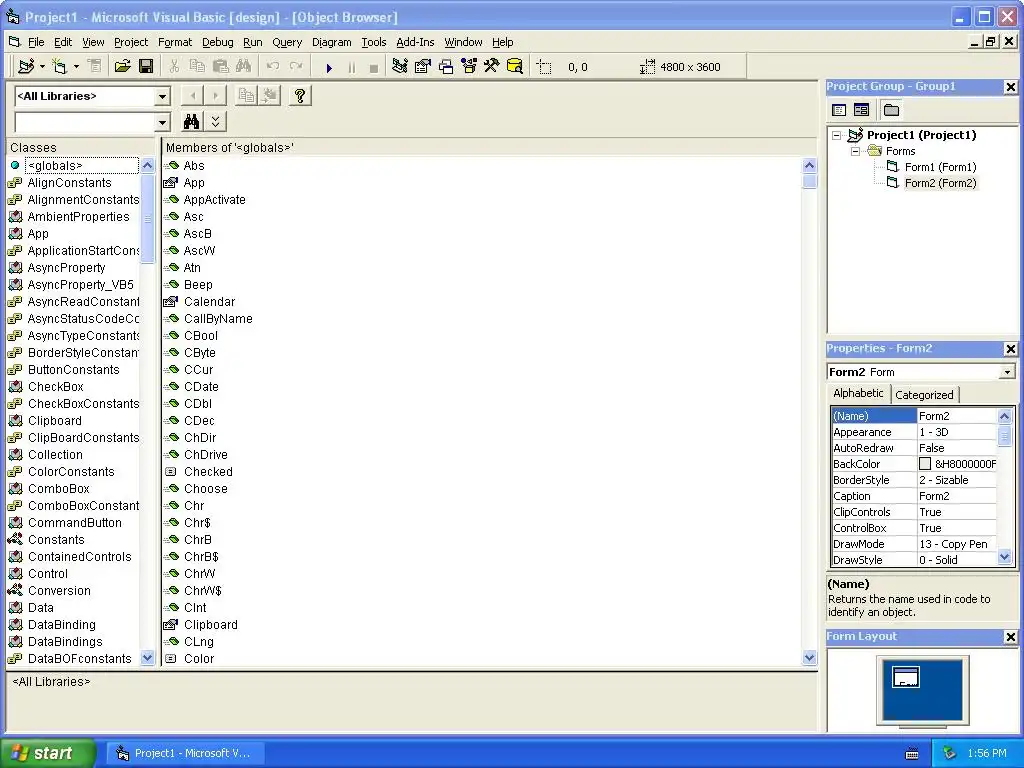Click the Add Form toolbar icon
Viewport: 1024px width, 768px height.
[x=60, y=67]
